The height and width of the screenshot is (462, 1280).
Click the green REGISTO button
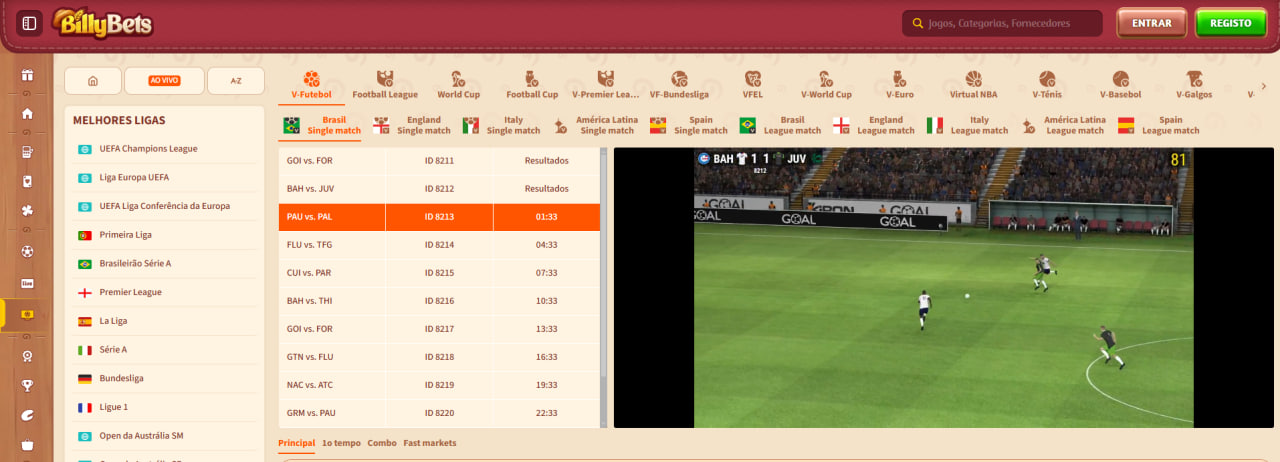(1230, 23)
